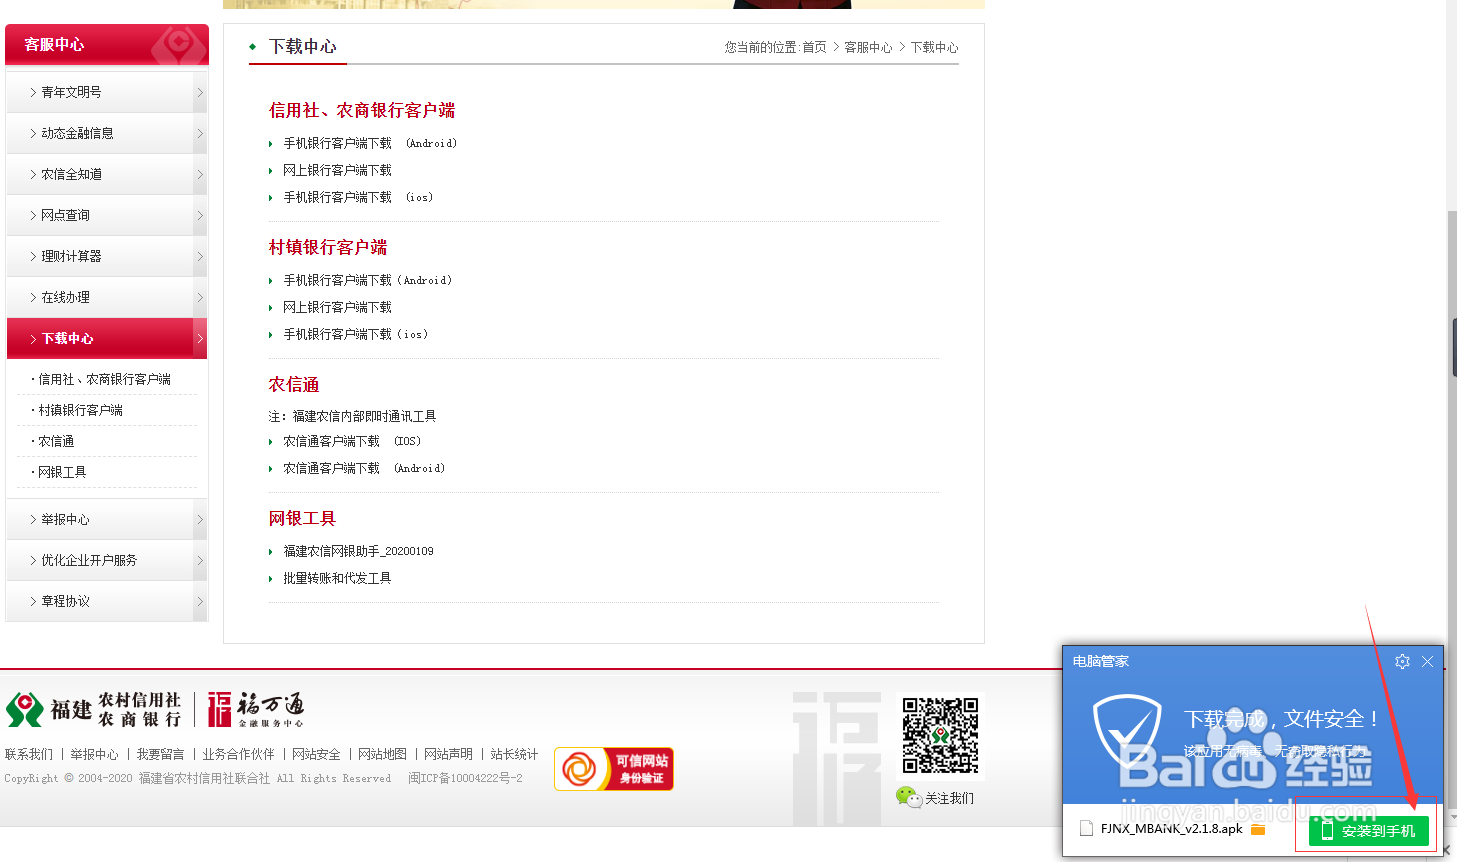This screenshot has width=1457, height=862.
Task: Open 章程协议 in the sidebar
Action: [107, 601]
